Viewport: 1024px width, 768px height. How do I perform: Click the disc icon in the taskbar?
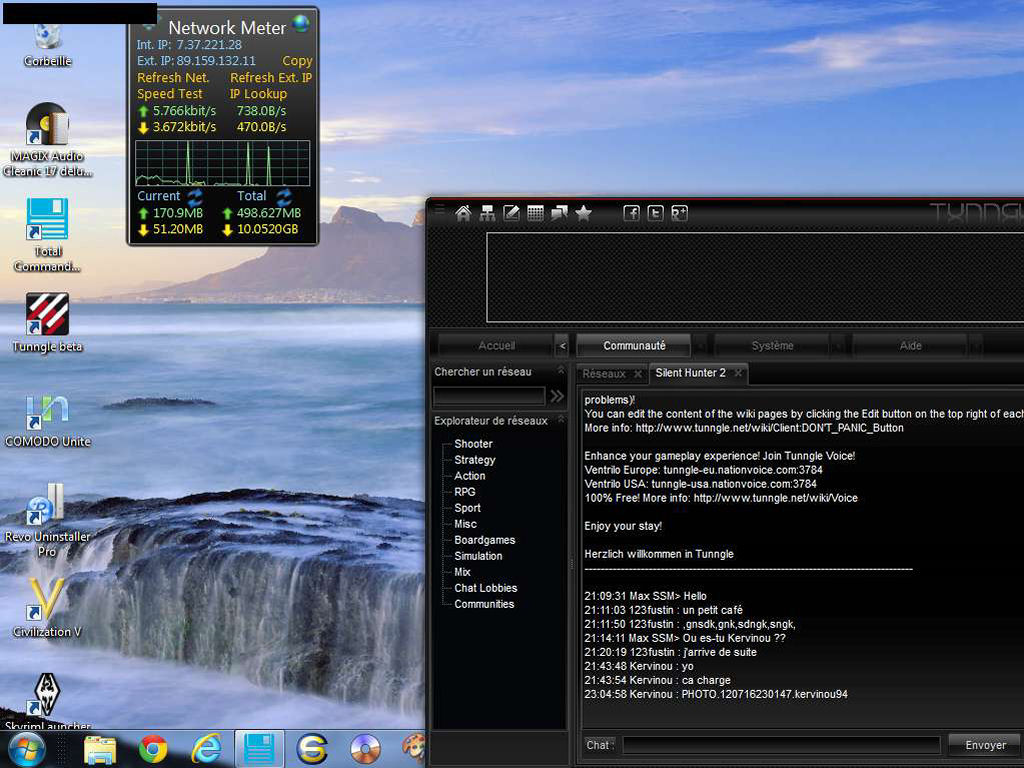[365, 749]
